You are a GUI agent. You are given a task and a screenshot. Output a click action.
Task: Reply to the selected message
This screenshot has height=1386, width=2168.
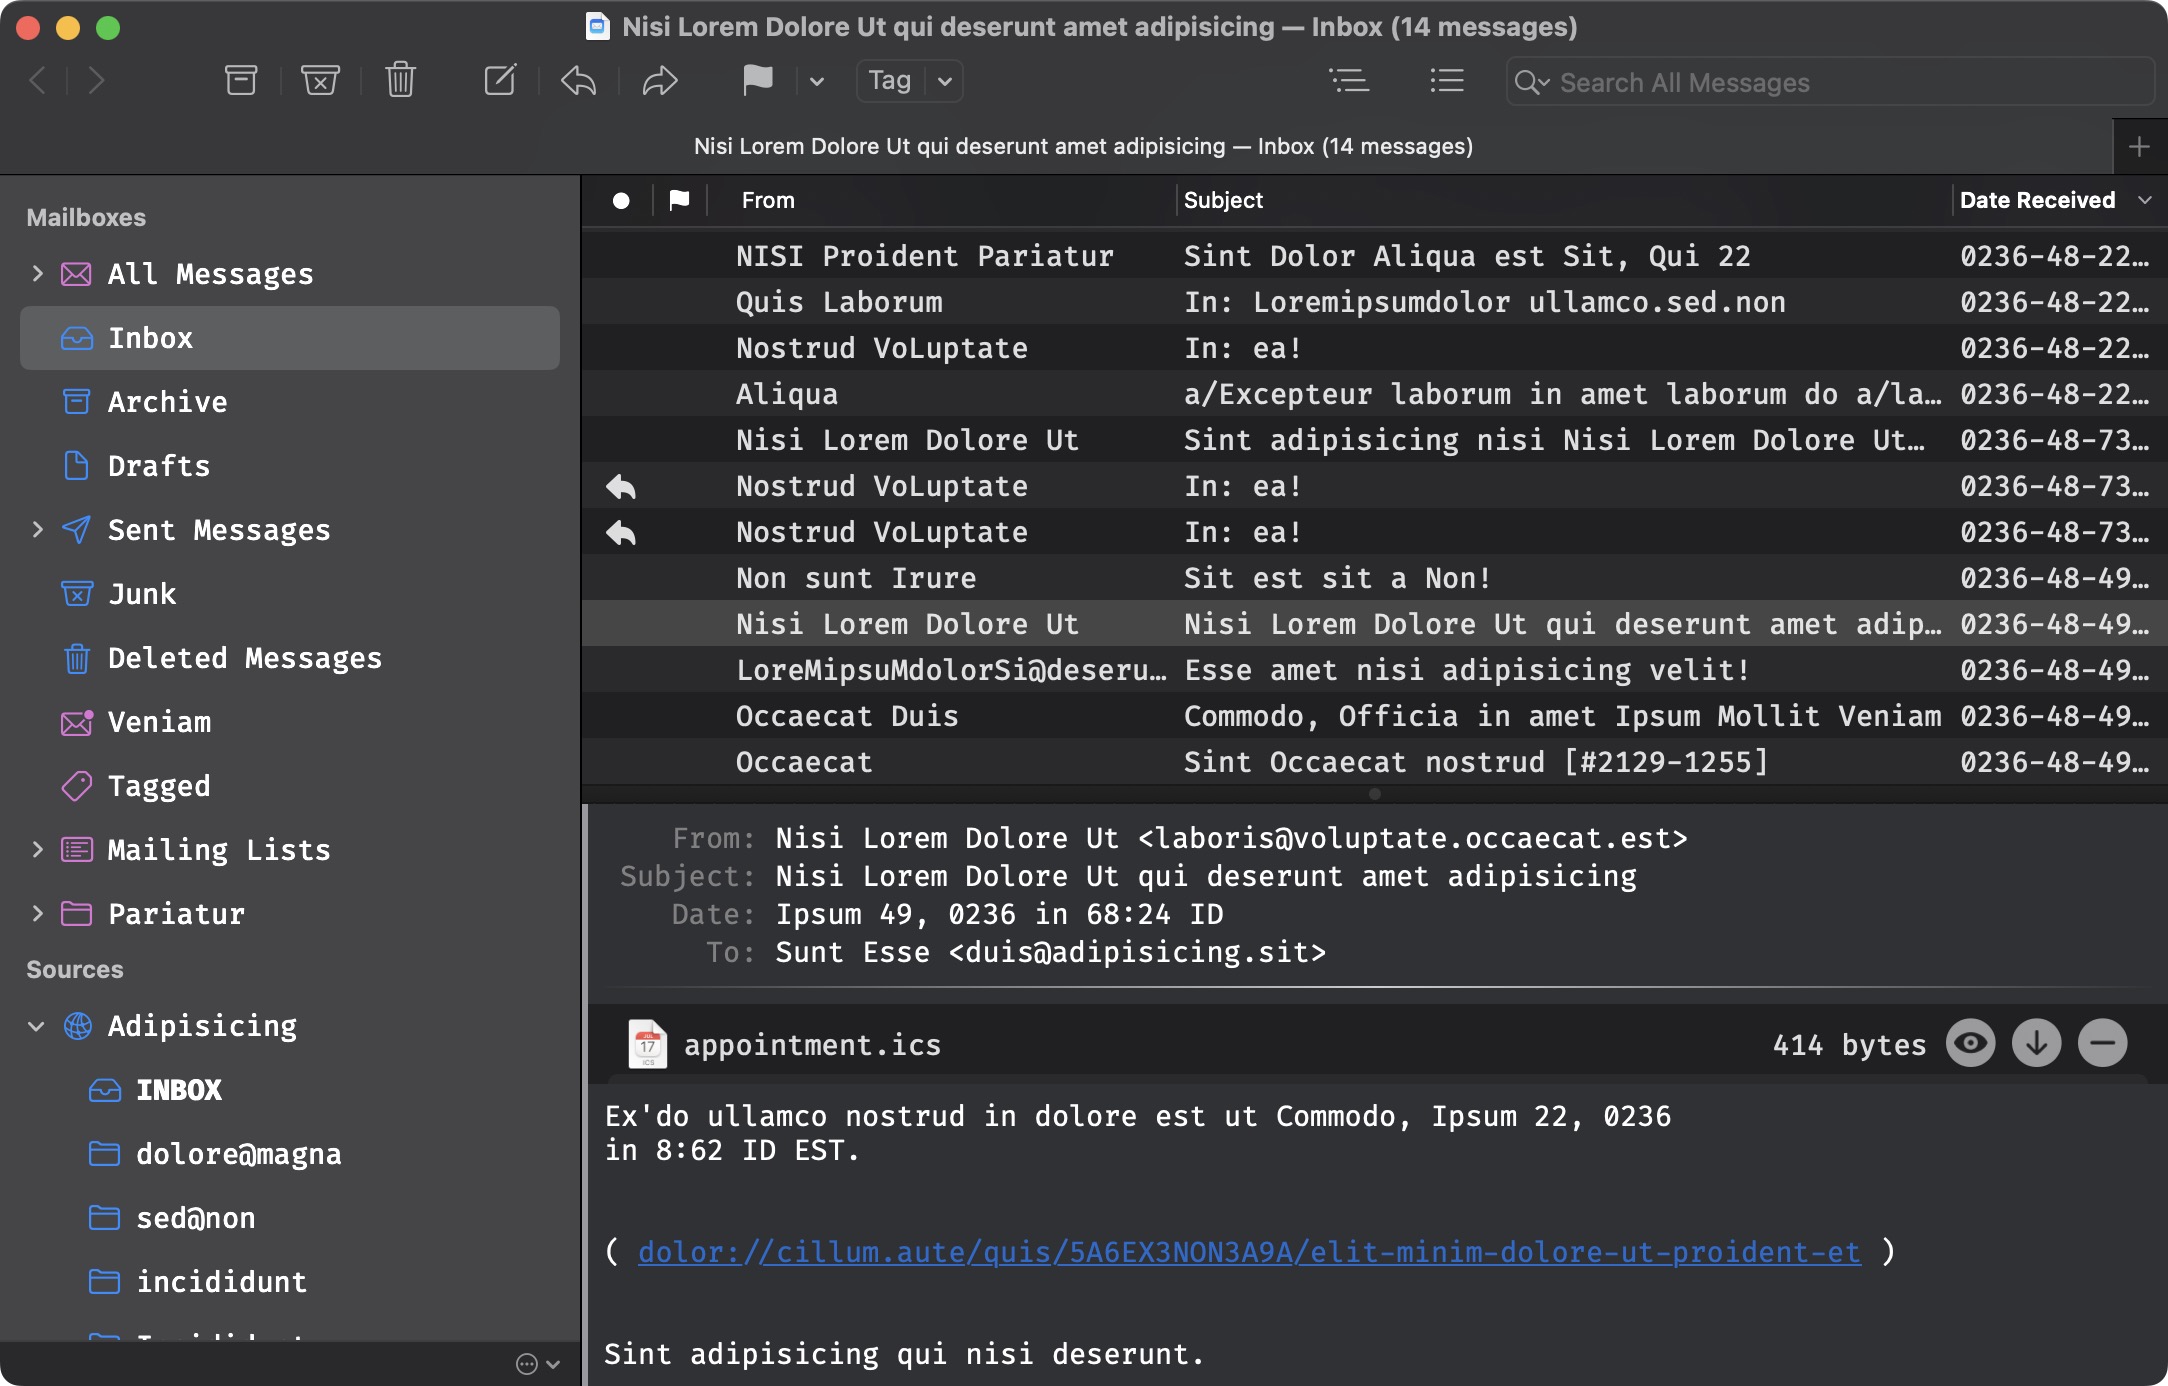(577, 80)
